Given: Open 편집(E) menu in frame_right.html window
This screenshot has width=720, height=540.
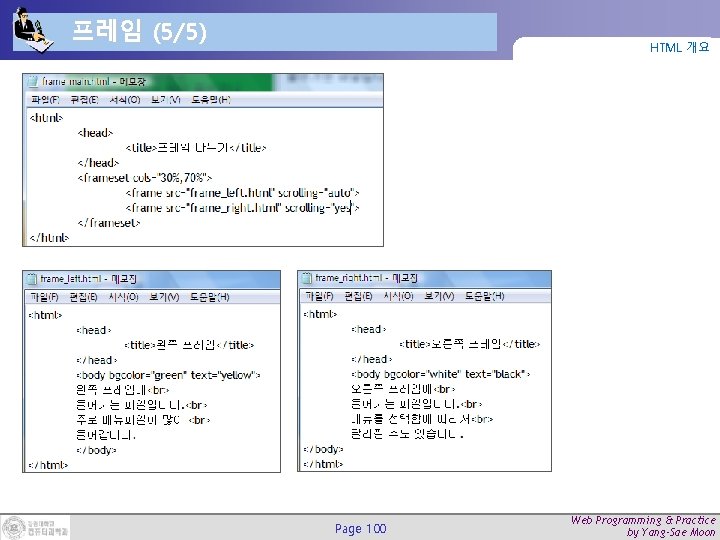Looking at the screenshot, I should 359,296.
